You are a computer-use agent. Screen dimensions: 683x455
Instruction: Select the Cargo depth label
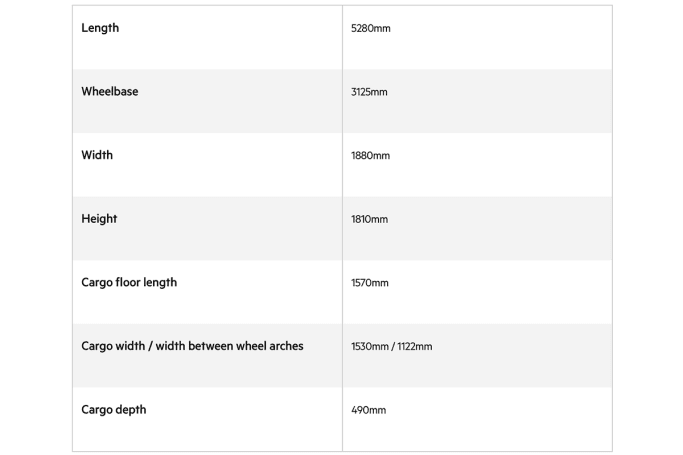coord(114,410)
